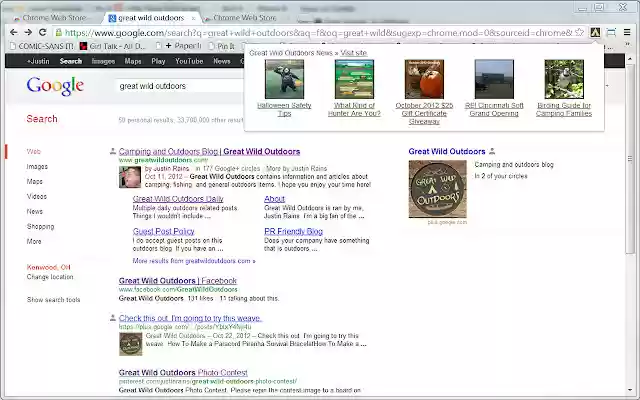
Task: Open Great Wild Outdoors Facebook result
Action: 178,281
